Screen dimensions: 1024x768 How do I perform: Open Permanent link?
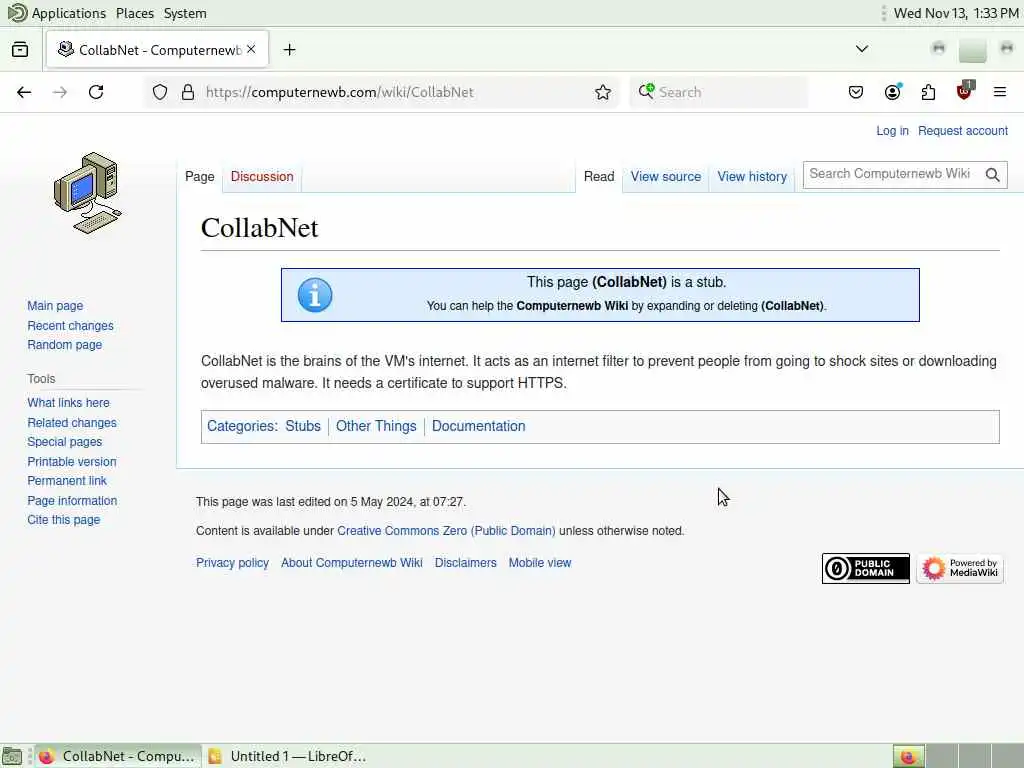click(67, 480)
